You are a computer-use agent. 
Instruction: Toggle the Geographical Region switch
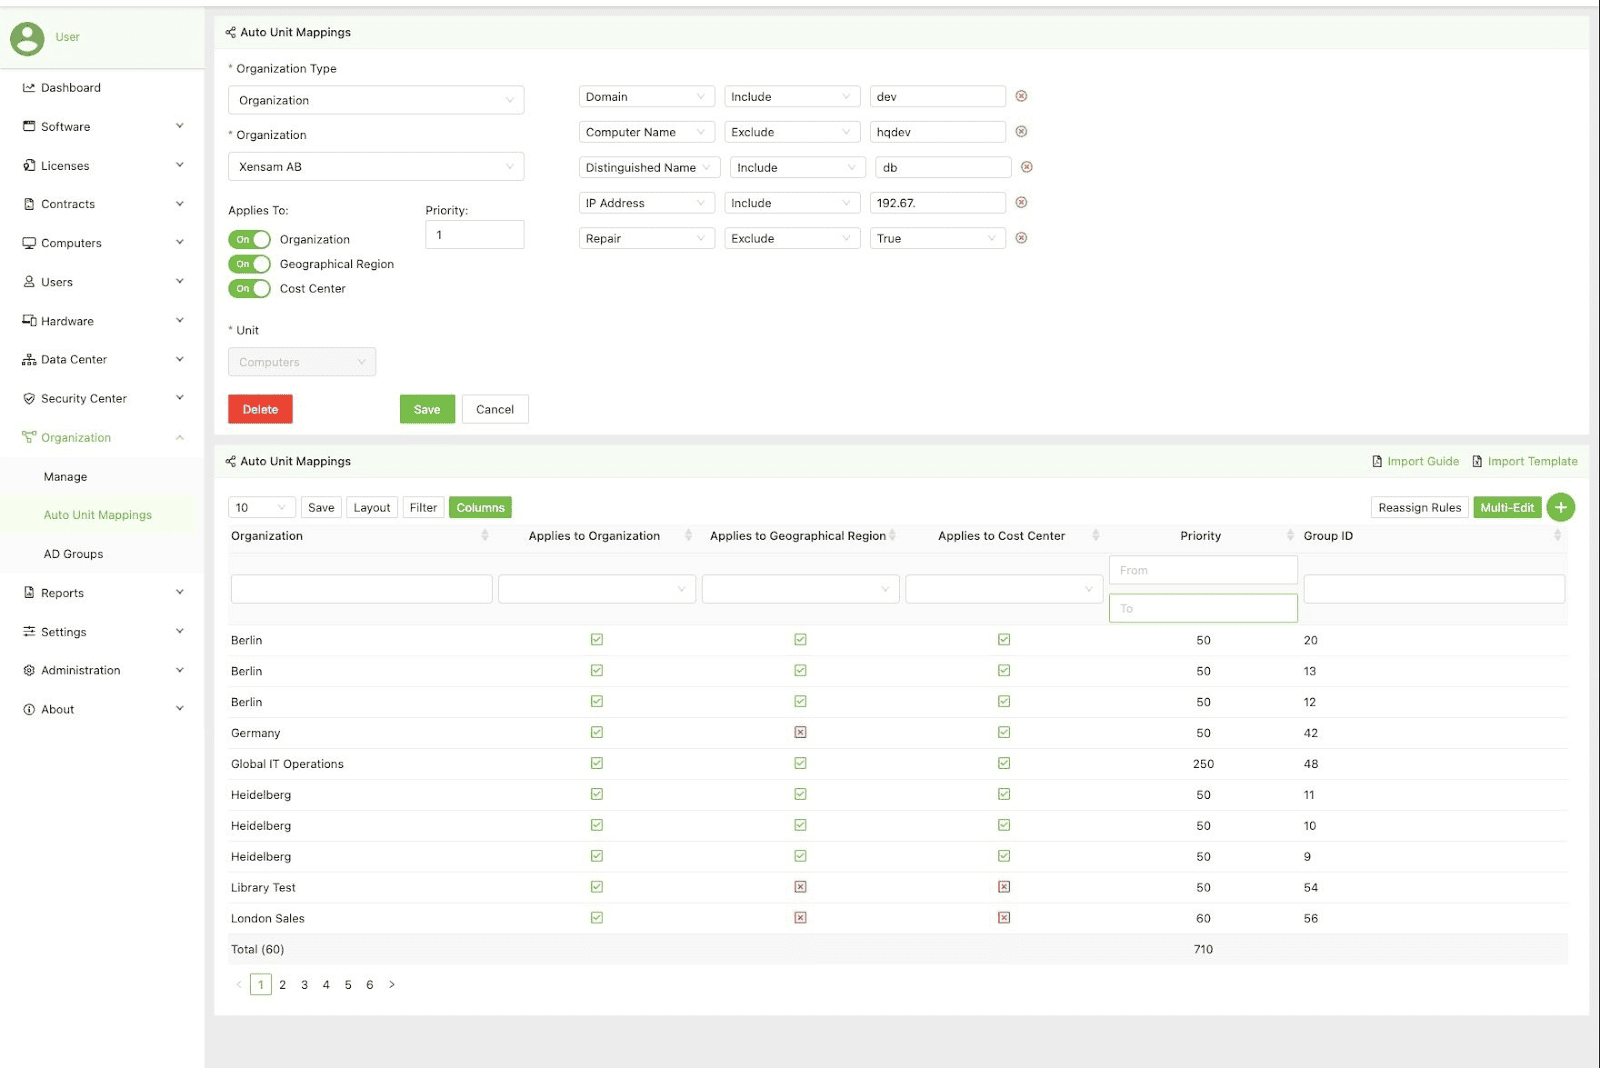249,264
